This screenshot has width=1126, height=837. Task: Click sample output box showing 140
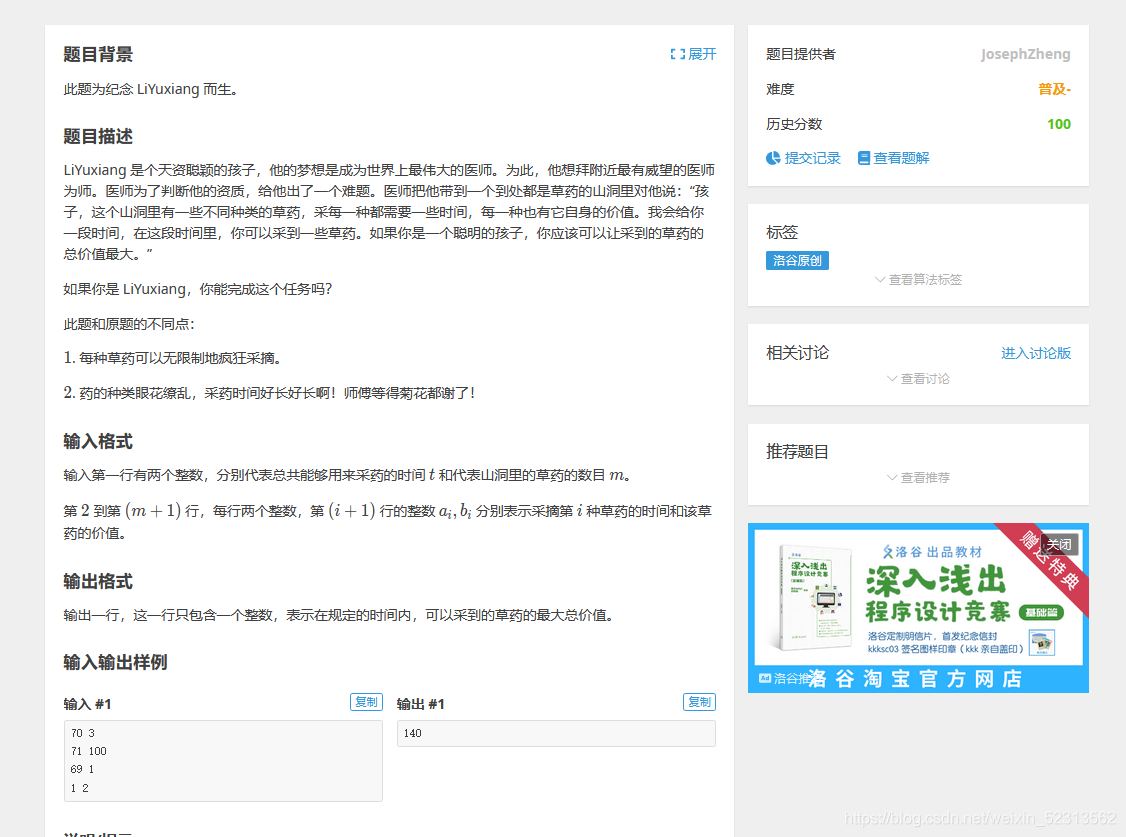coord(557,733)
